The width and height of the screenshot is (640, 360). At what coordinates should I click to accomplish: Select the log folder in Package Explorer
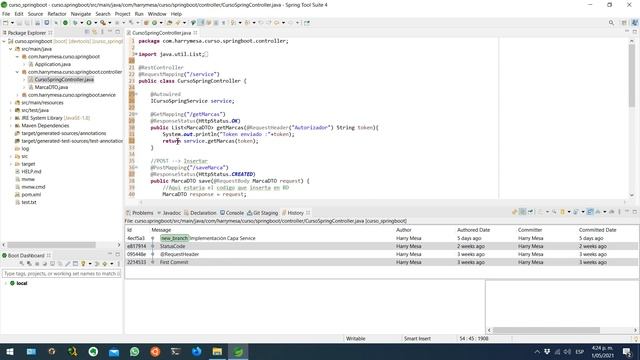[x=25, y=149]
